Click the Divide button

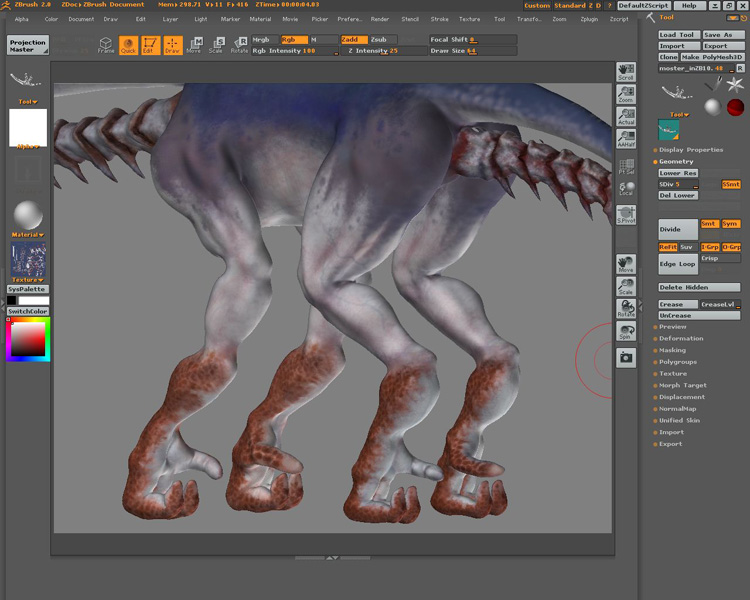tap(678, 230)
